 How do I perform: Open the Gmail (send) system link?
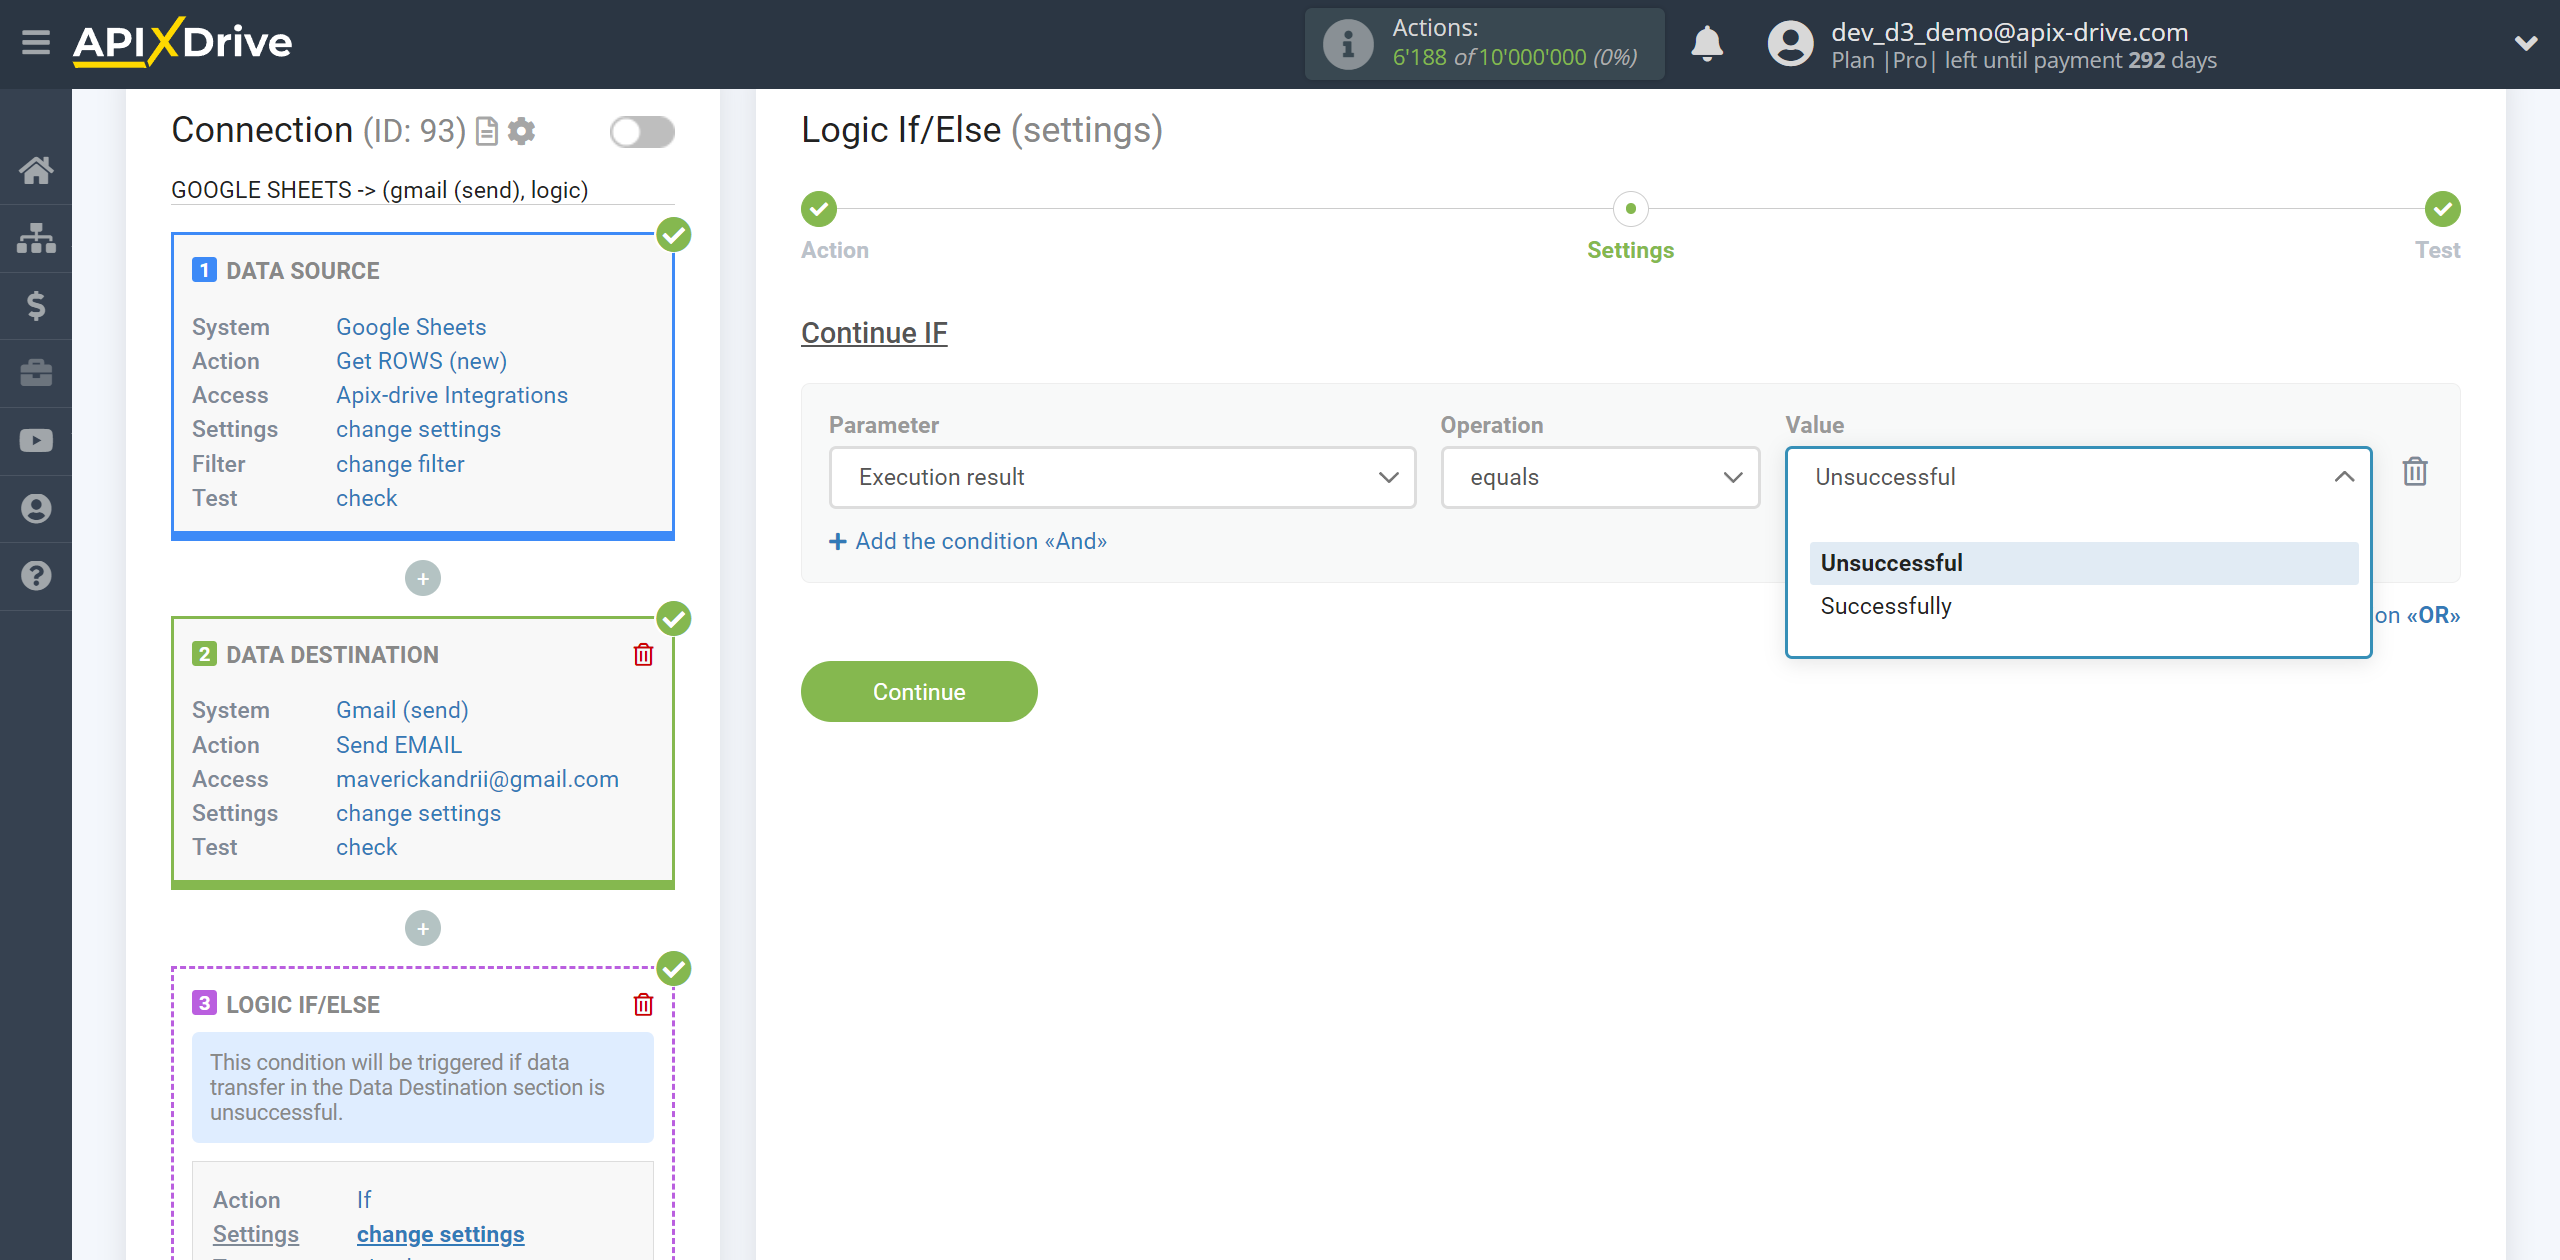pos(402,710)
